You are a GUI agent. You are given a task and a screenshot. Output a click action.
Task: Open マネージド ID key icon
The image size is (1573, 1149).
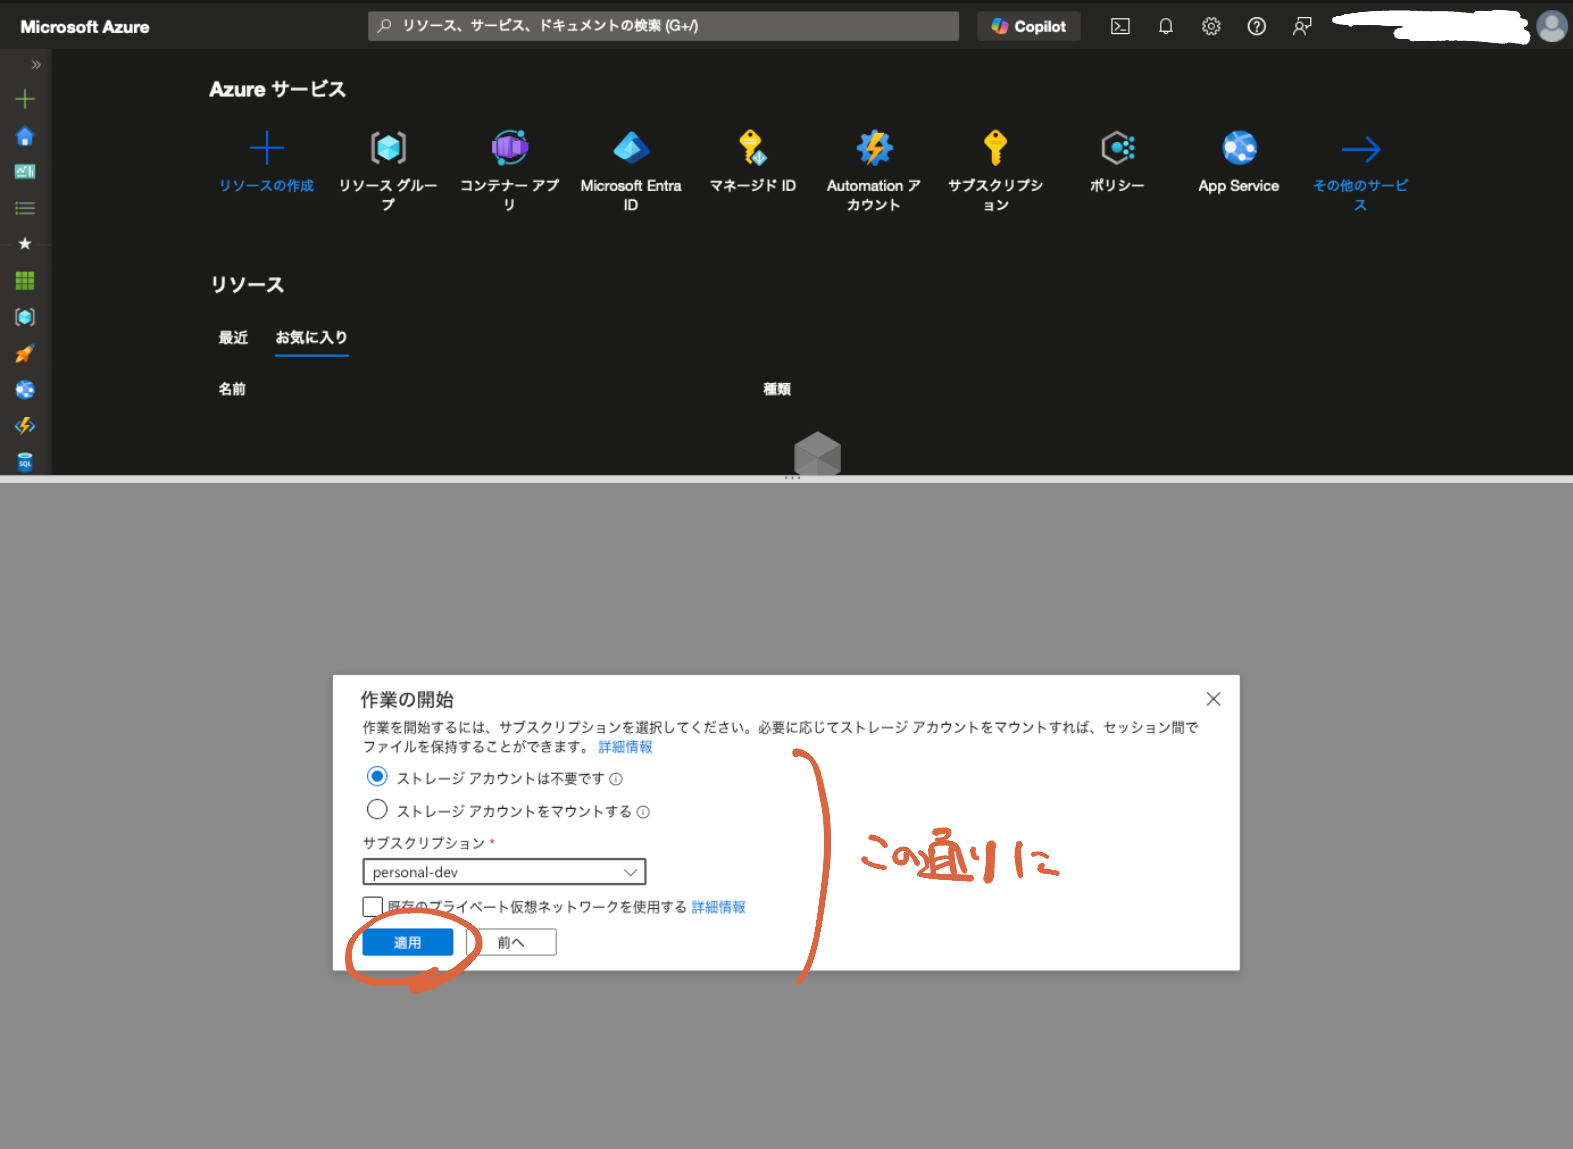pos(753,149)
